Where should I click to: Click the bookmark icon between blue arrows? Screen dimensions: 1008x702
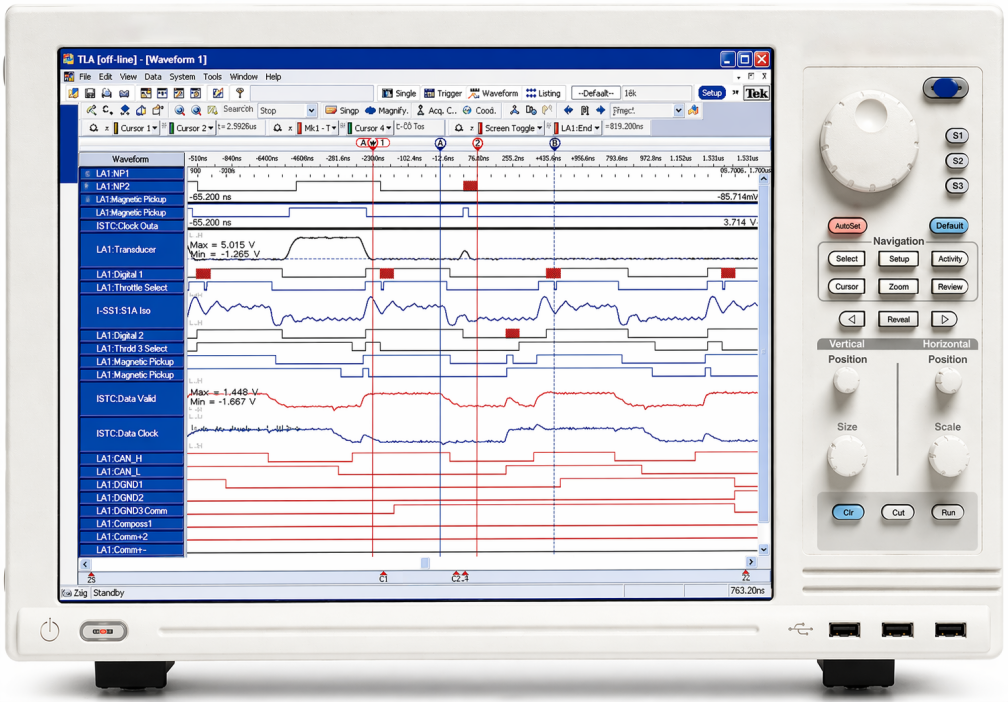584,110
